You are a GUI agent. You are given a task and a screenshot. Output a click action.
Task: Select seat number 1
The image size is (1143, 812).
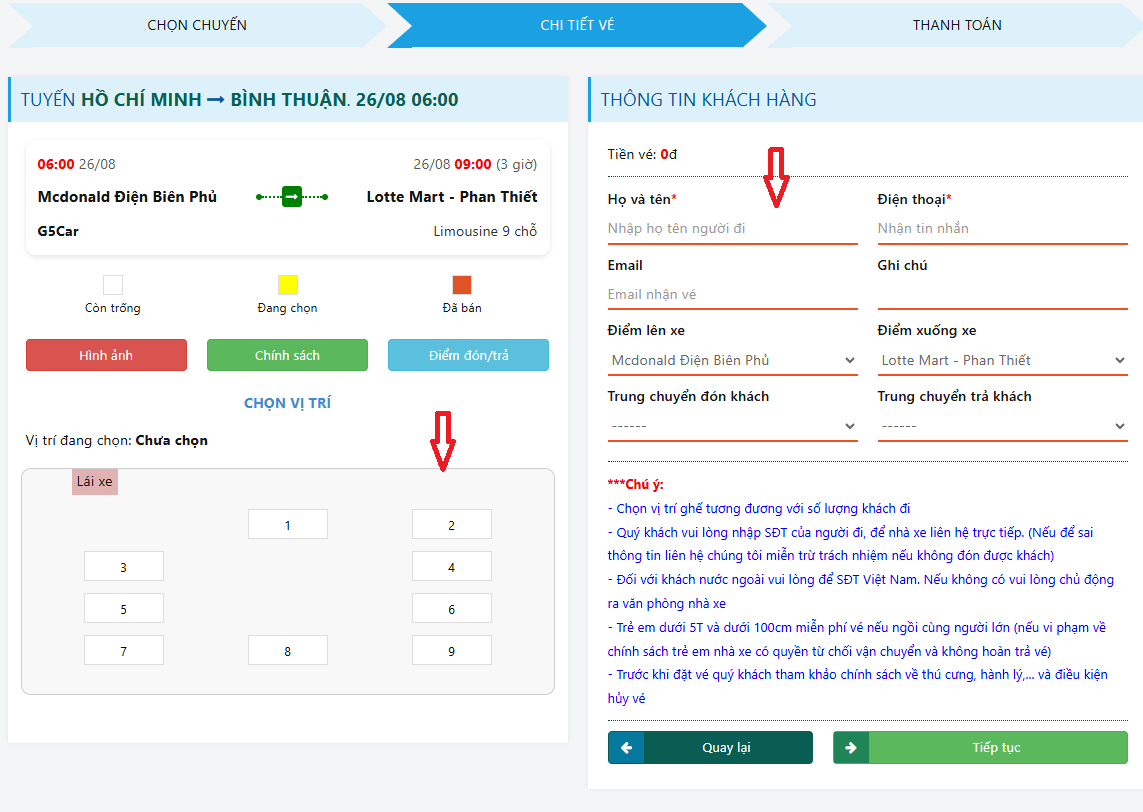point(288,525)
